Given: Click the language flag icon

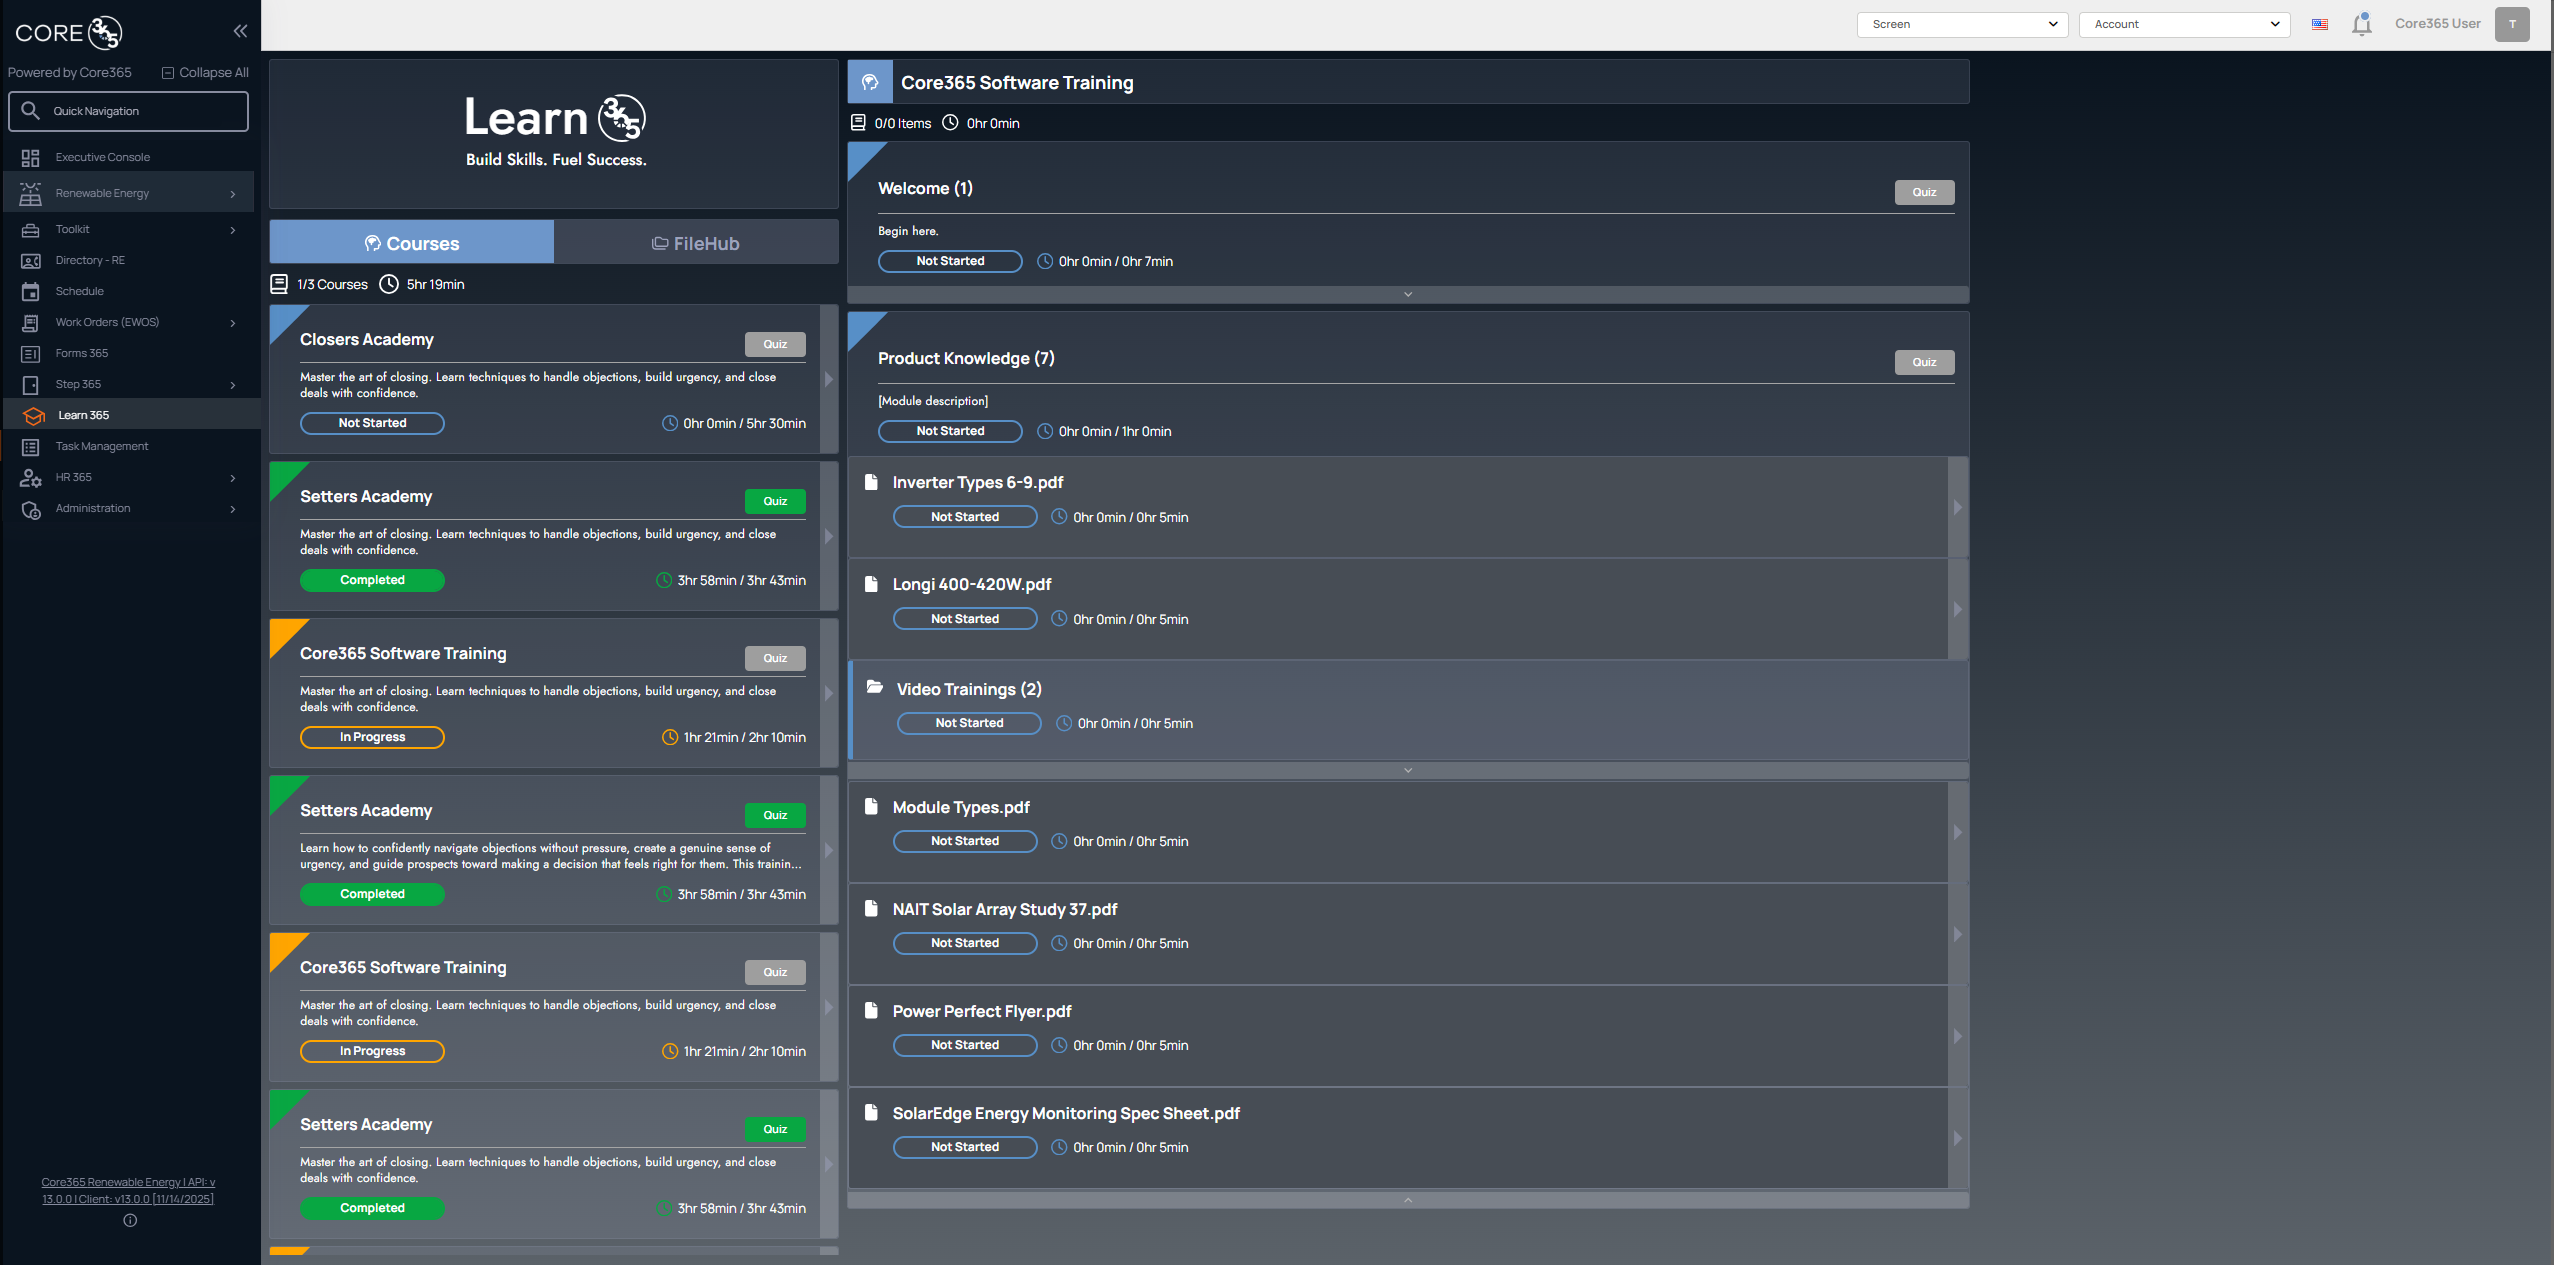Looking at the screenshot, I should tap(2320, 24).
